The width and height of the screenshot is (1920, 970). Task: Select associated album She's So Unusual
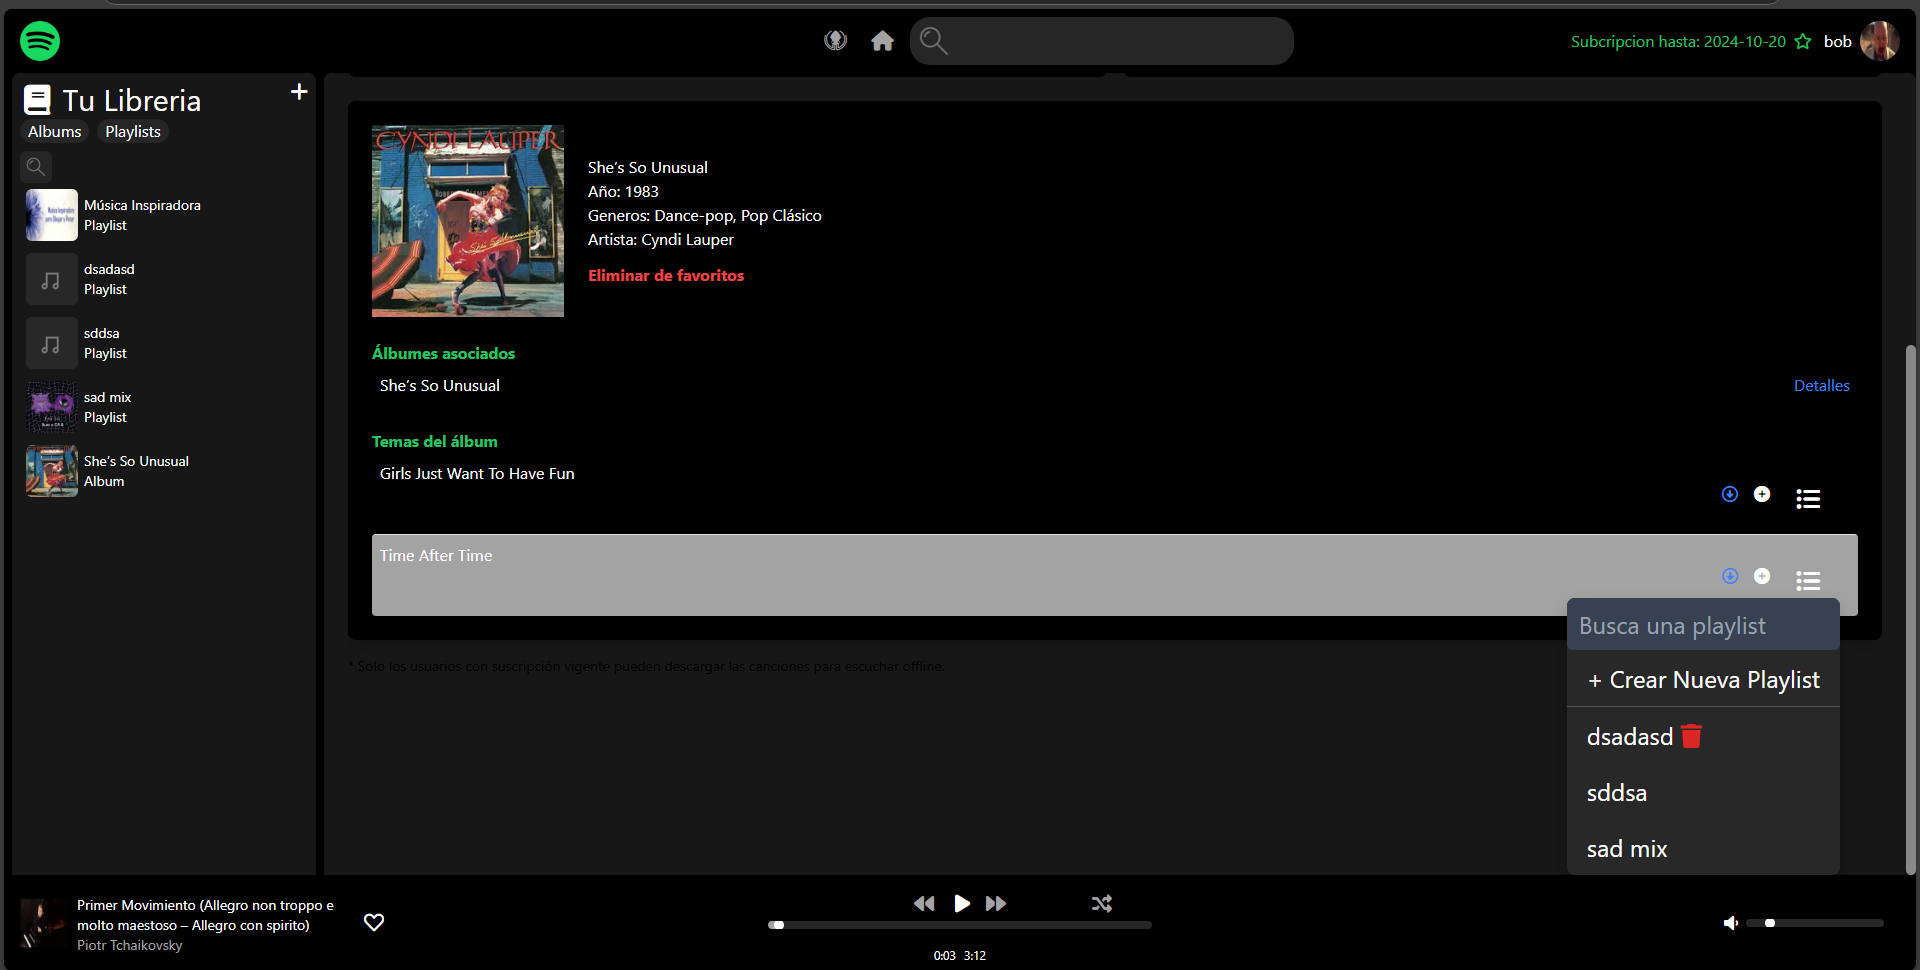(x=440, y=386)
